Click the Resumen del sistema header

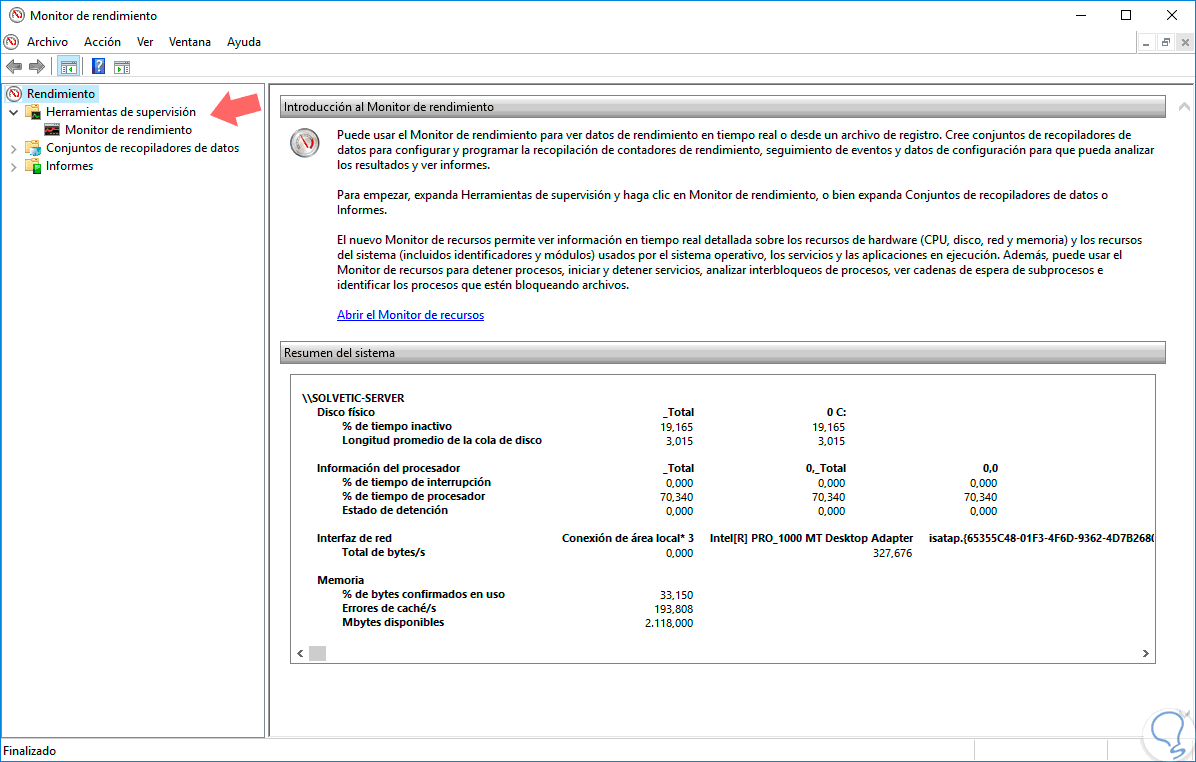point(722,352)
